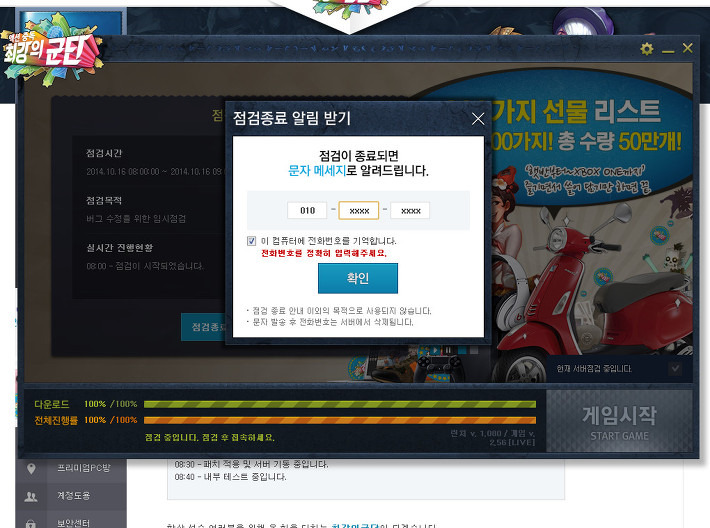This screenshot has width=710, height=528.
Task: Click the 다운로드 green progress bar
Action: [340, 404]
